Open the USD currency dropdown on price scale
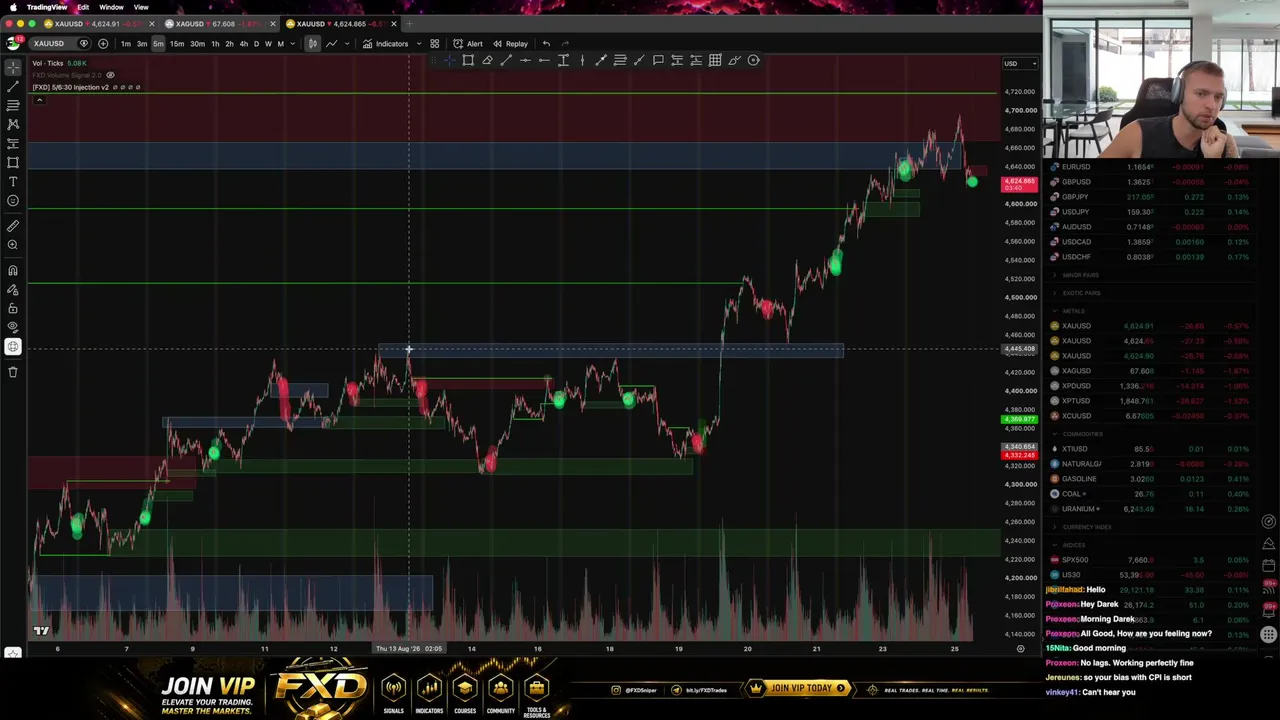Image resolution: width=1280 pixels, height=720 pixels. tap(1020, 64)
